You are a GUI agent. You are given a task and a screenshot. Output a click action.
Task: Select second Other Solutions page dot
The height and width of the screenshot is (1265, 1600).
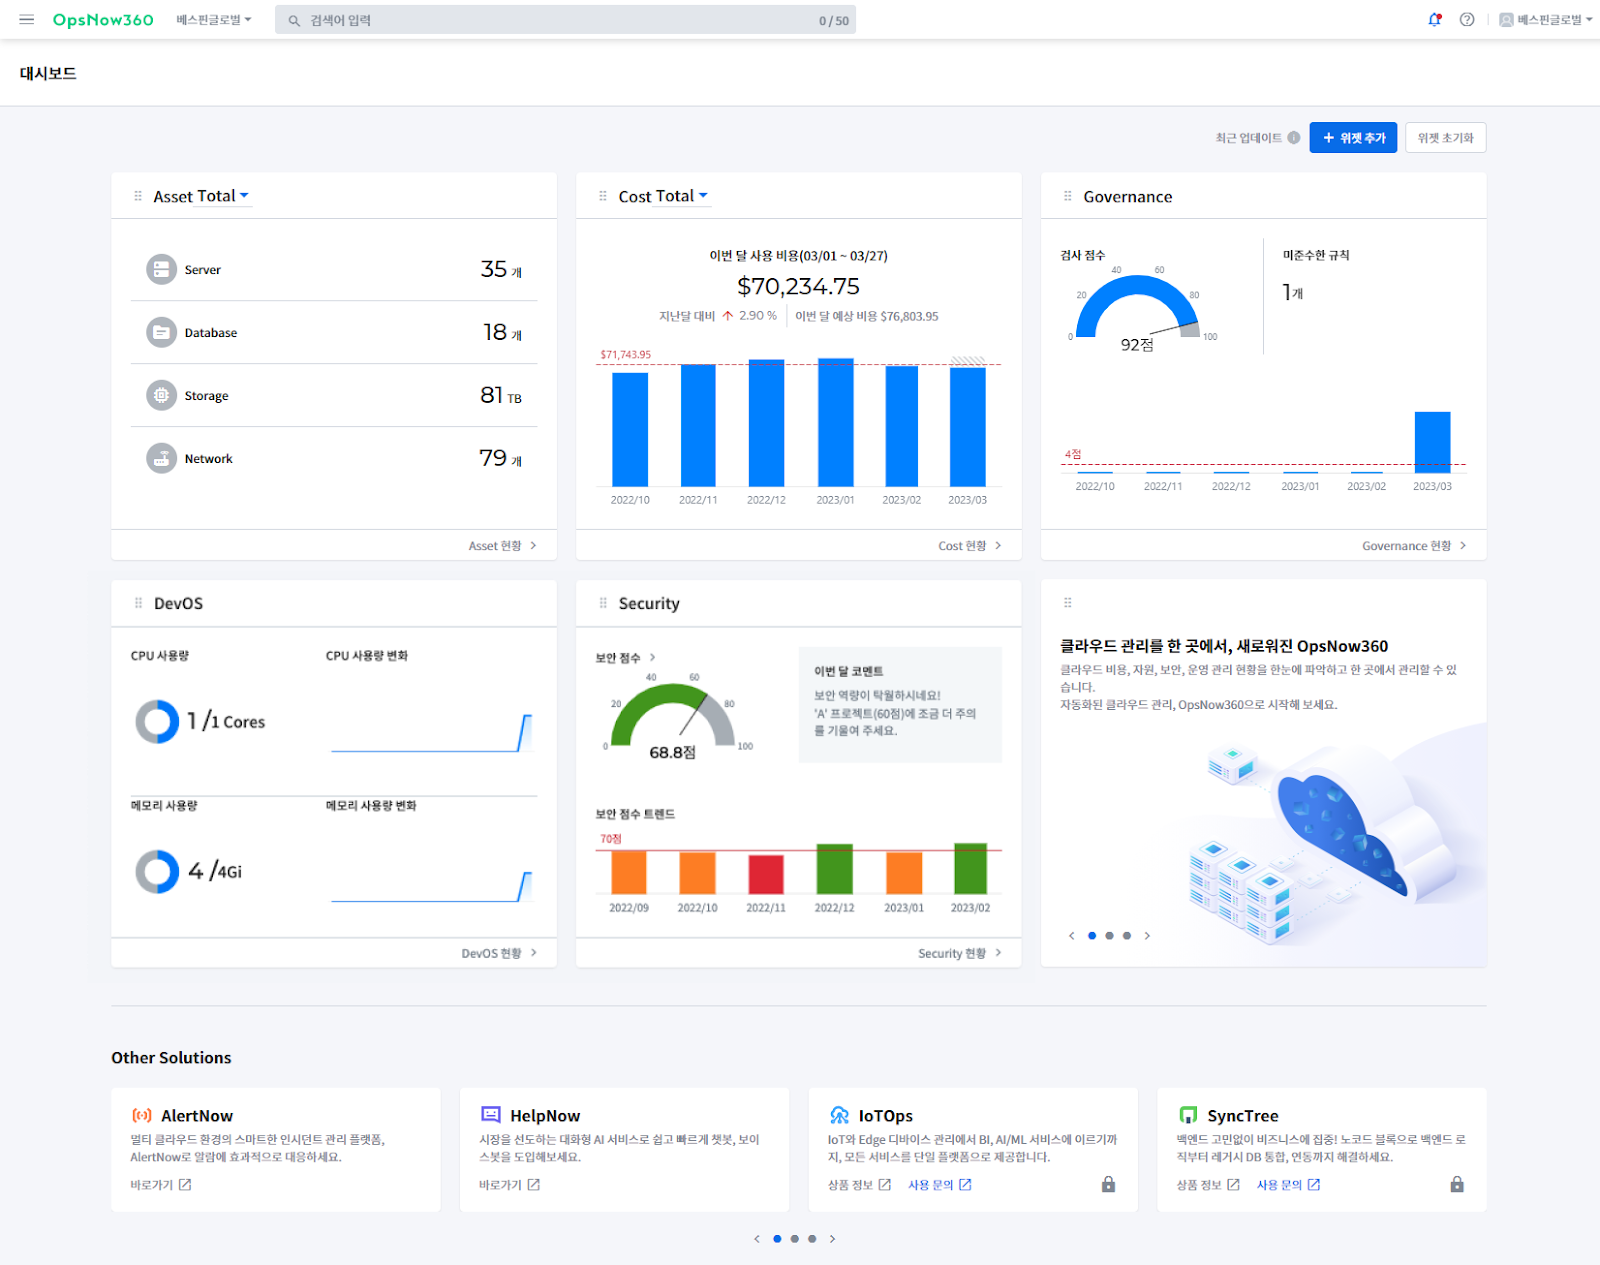pyautogui.click(x=795, y=1239)
